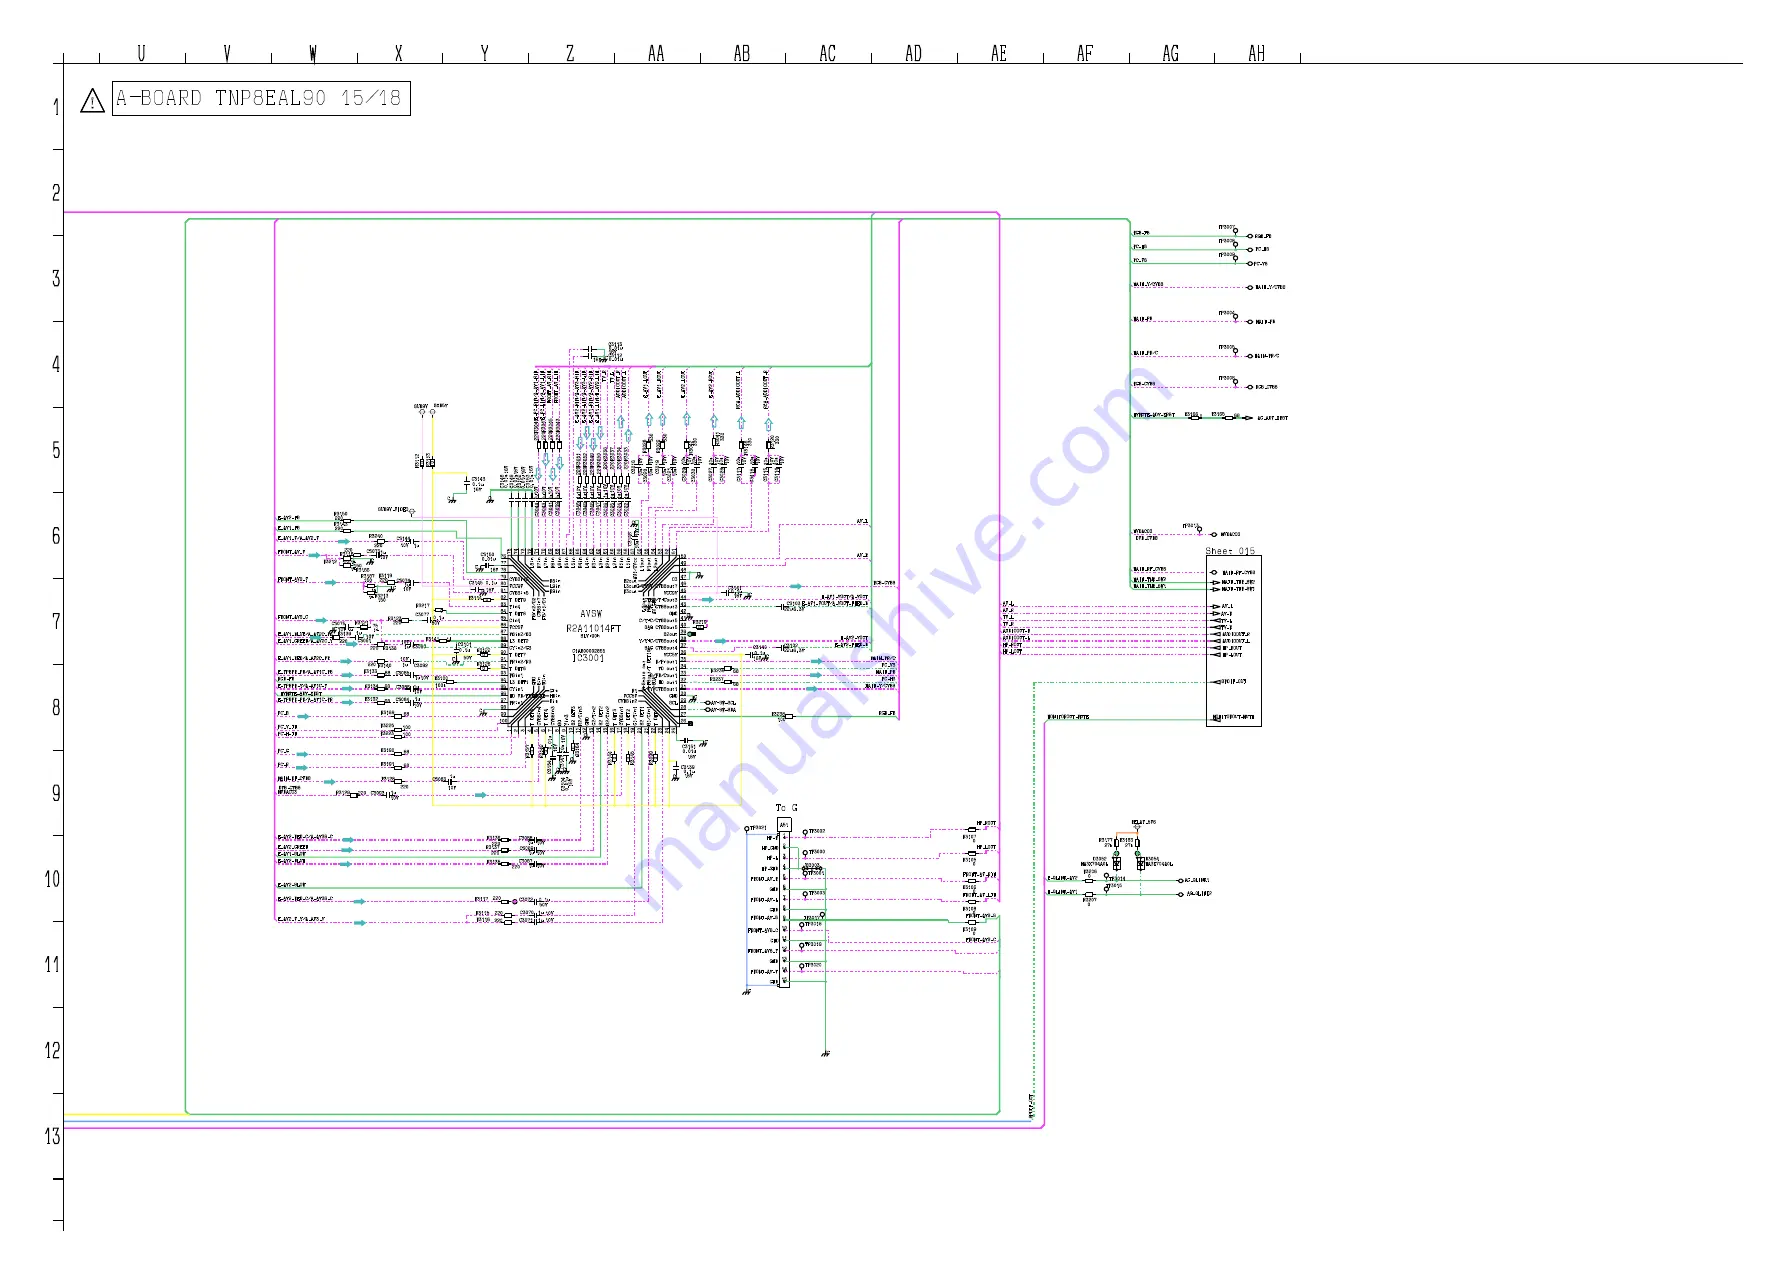
Task: Click row number 5 on the ruler
Action: [x=56, y=451]
